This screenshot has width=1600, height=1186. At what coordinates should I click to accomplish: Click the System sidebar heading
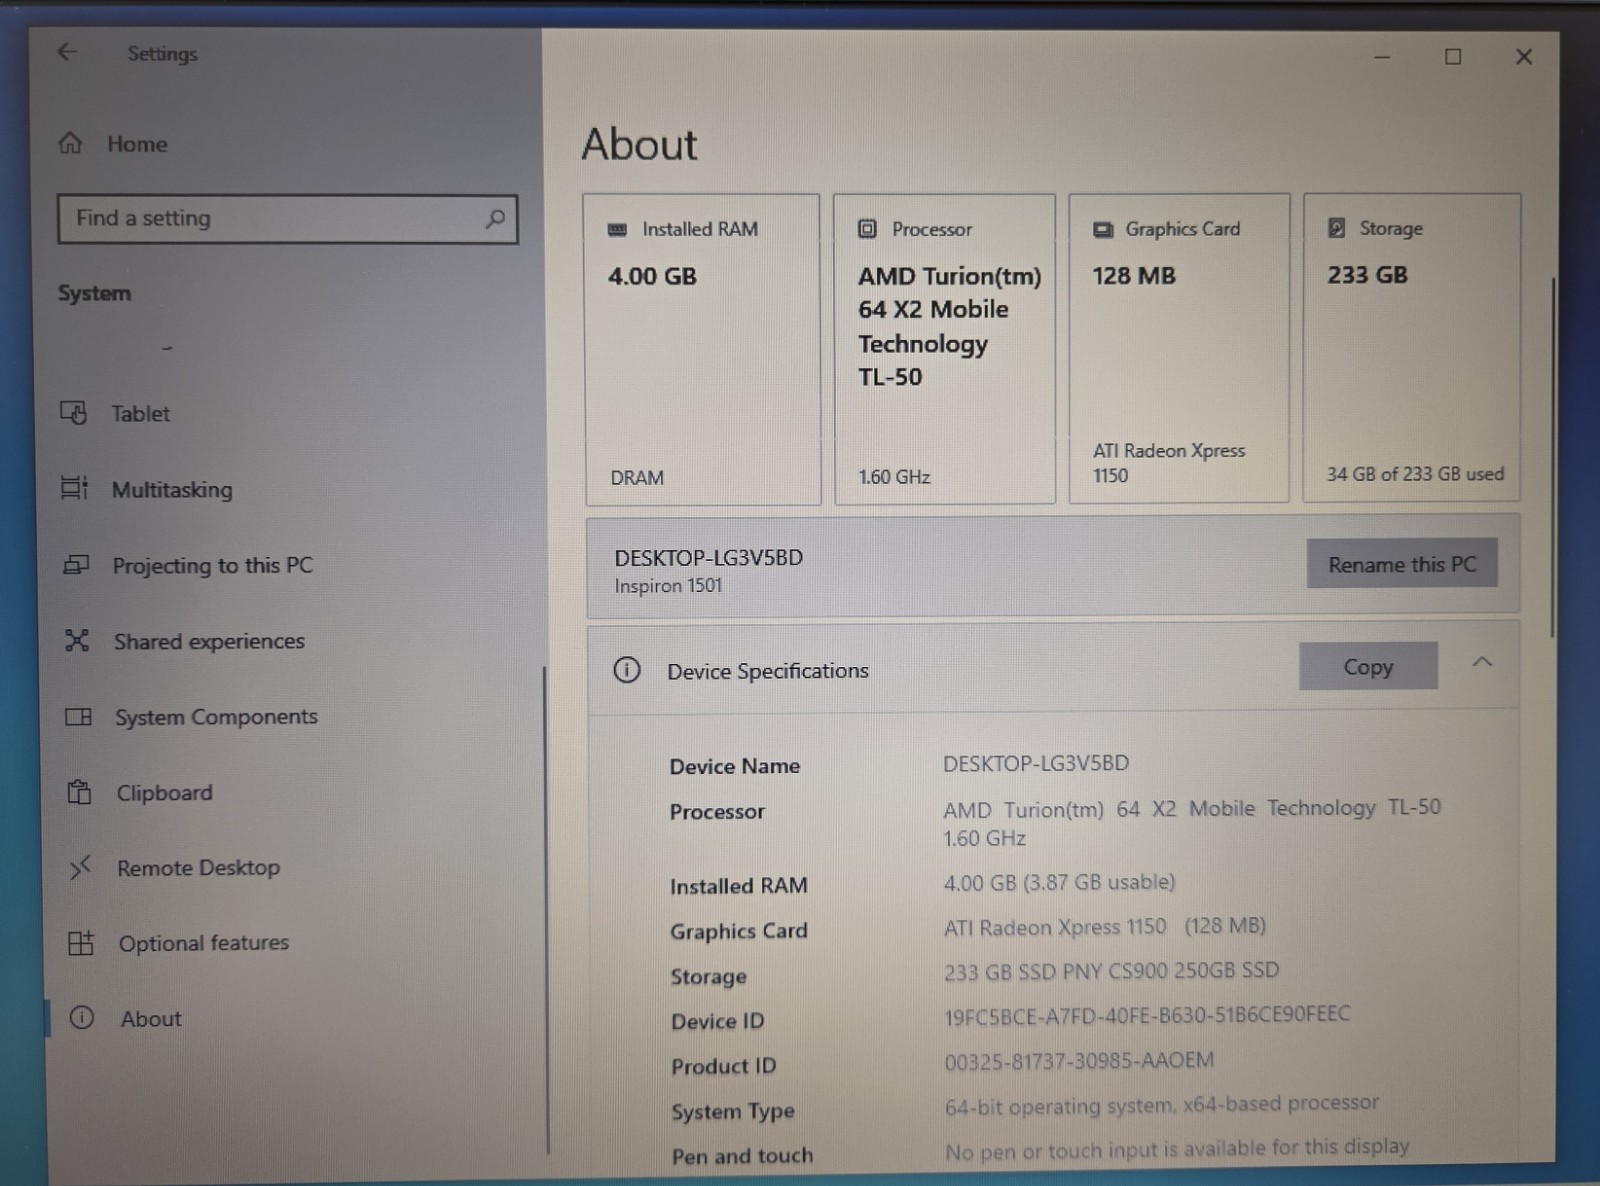click(x=94, y=293)
